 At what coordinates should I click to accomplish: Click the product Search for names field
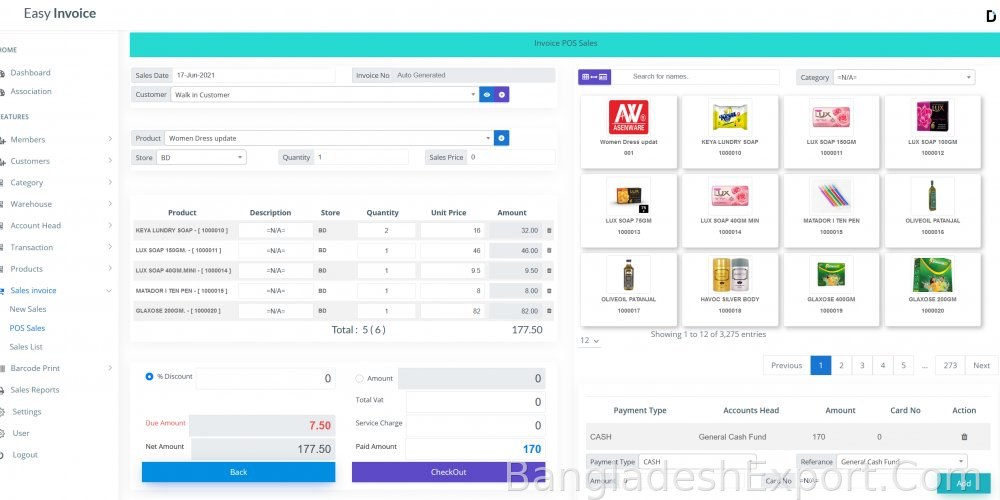tap(695, 77)
